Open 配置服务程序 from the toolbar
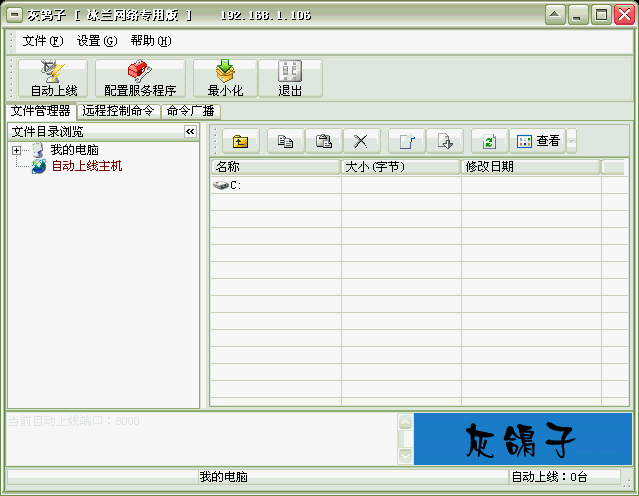This screenshot has height=496, width=639. pyautogui.click(x=140, y=78)
